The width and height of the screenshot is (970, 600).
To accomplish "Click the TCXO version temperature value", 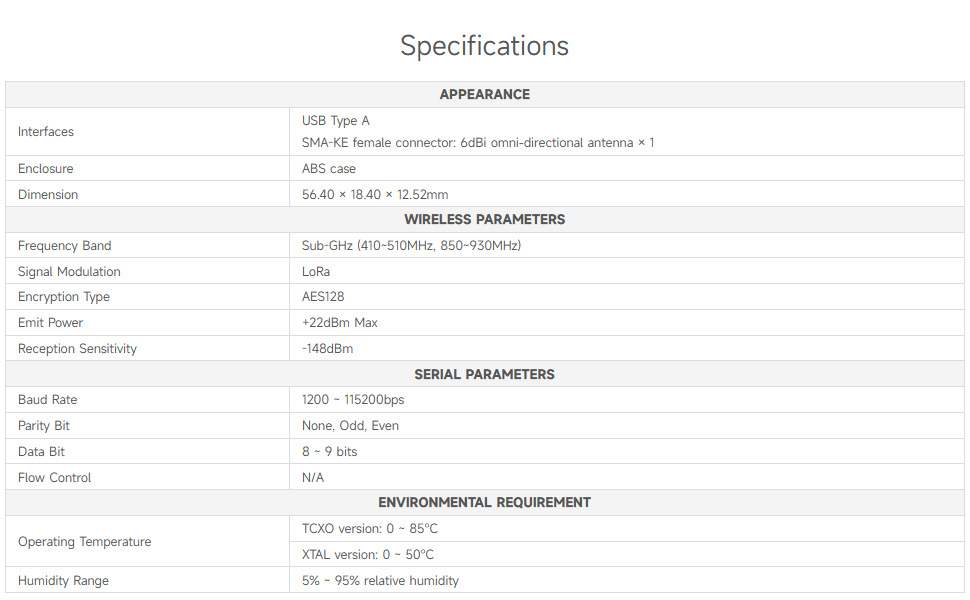I will (370, 529).
